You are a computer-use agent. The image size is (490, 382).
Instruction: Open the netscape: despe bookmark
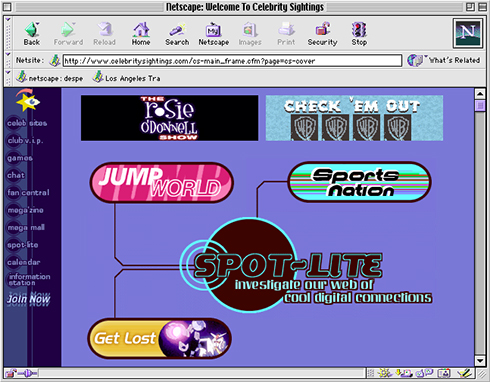click(50, 78)
